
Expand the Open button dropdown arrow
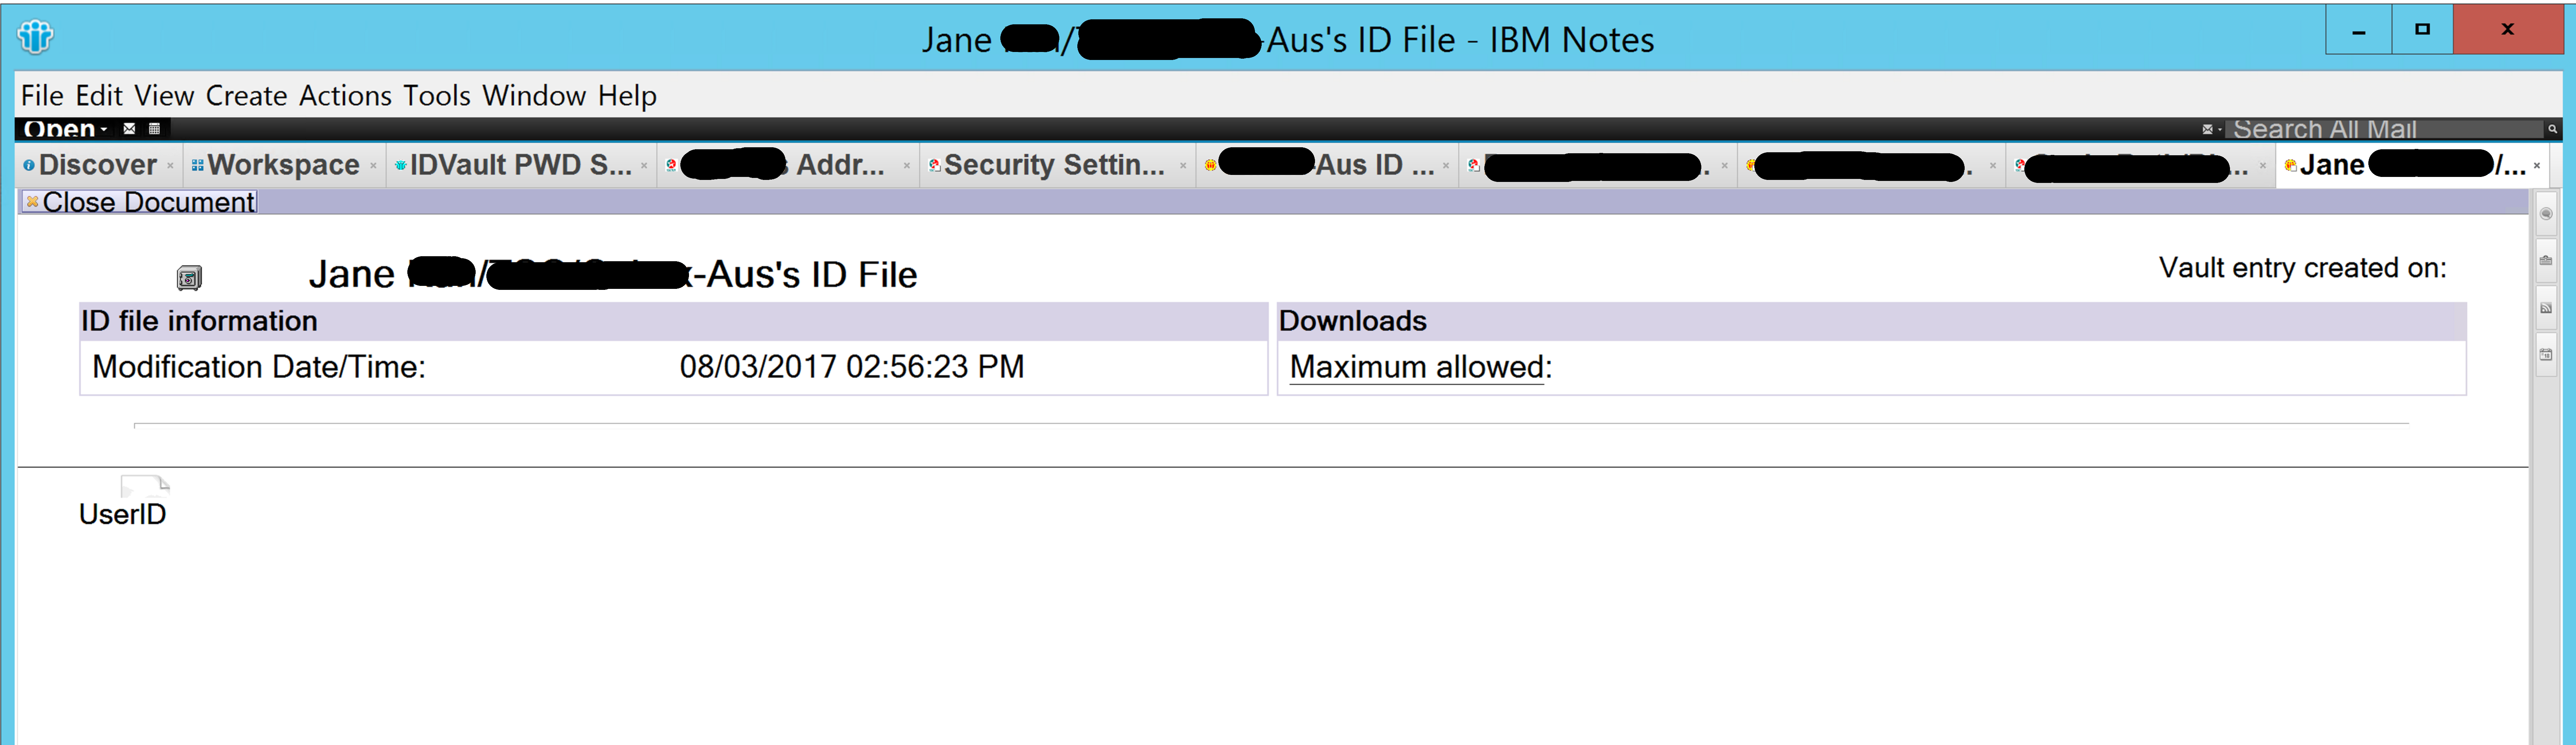[x=104, y=129]
